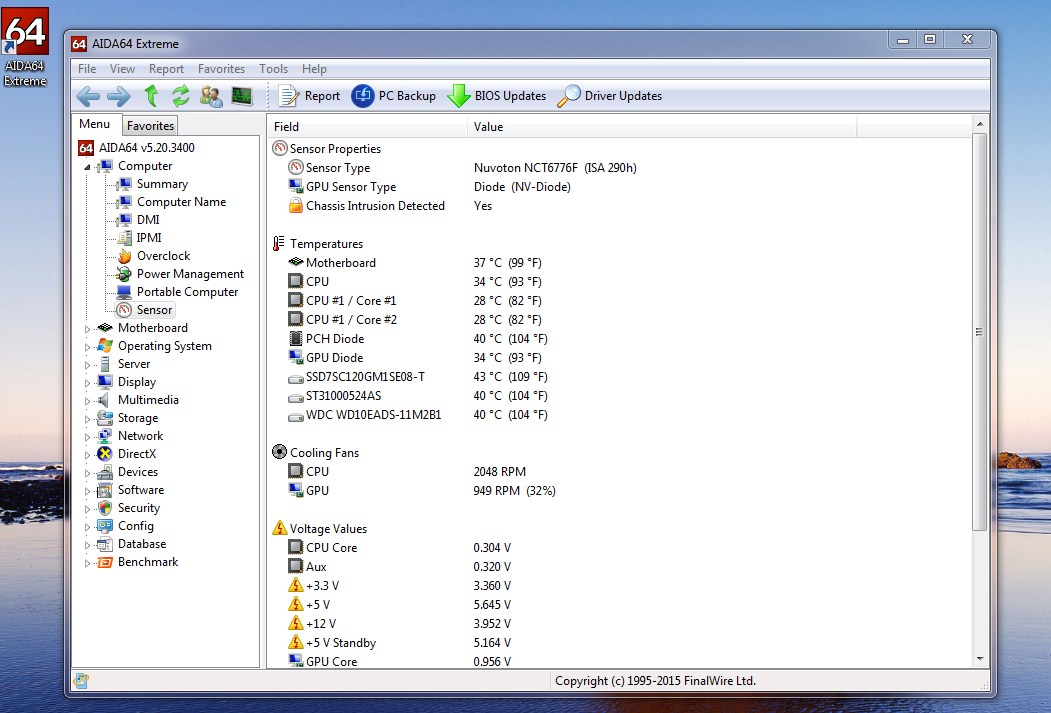This screenshot has width=1051, height=713.
Task: Collapse the Computer tree node
Action: click(87, 167)
